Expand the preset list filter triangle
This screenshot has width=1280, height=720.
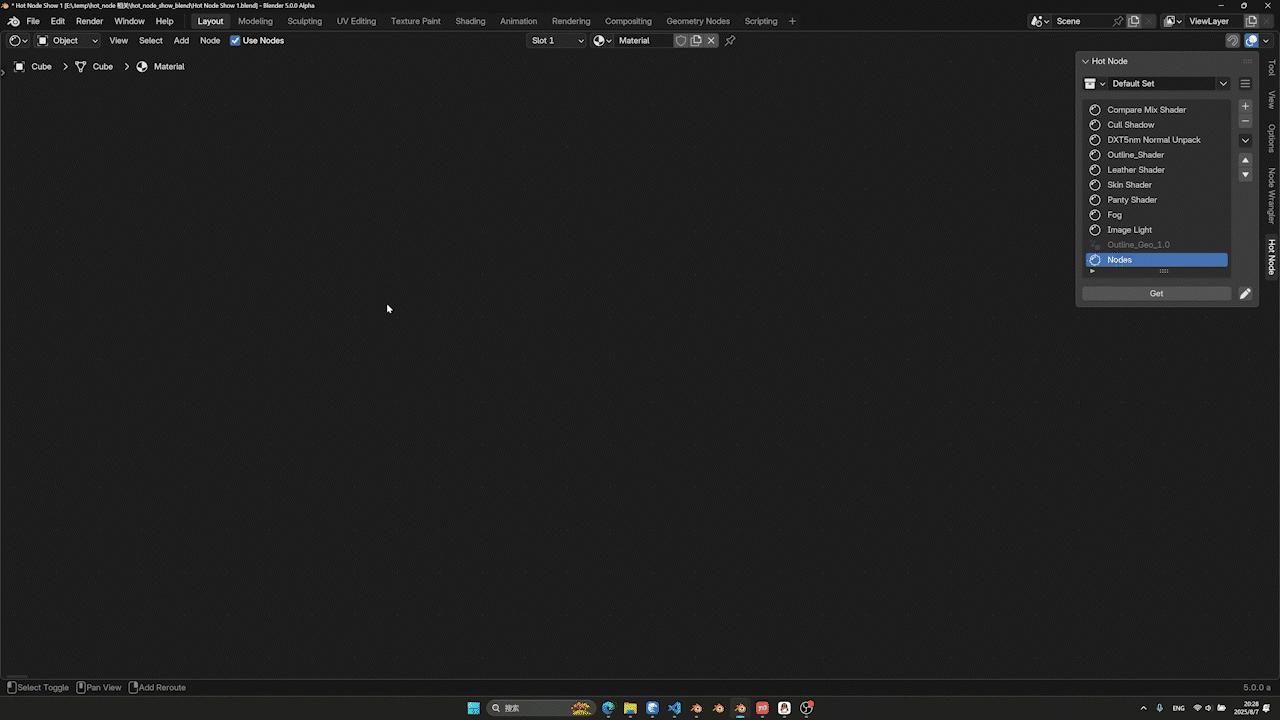[x=1092, y=271]
